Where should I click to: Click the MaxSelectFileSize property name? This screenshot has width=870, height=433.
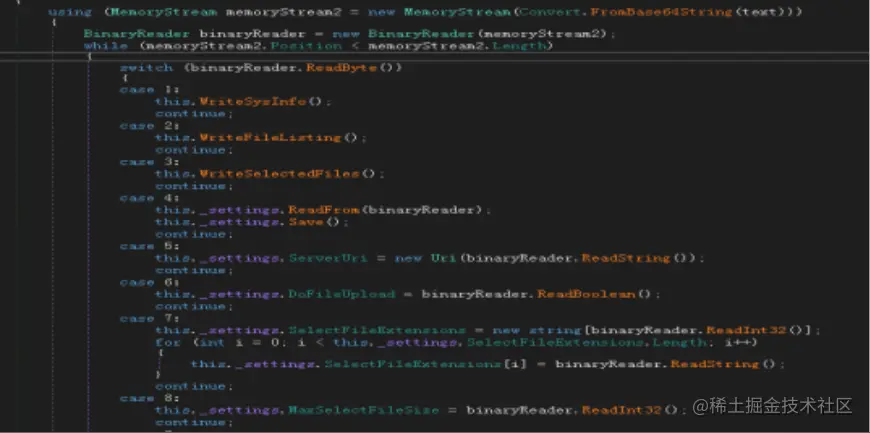pyautogui.click(x=364, y=410)
